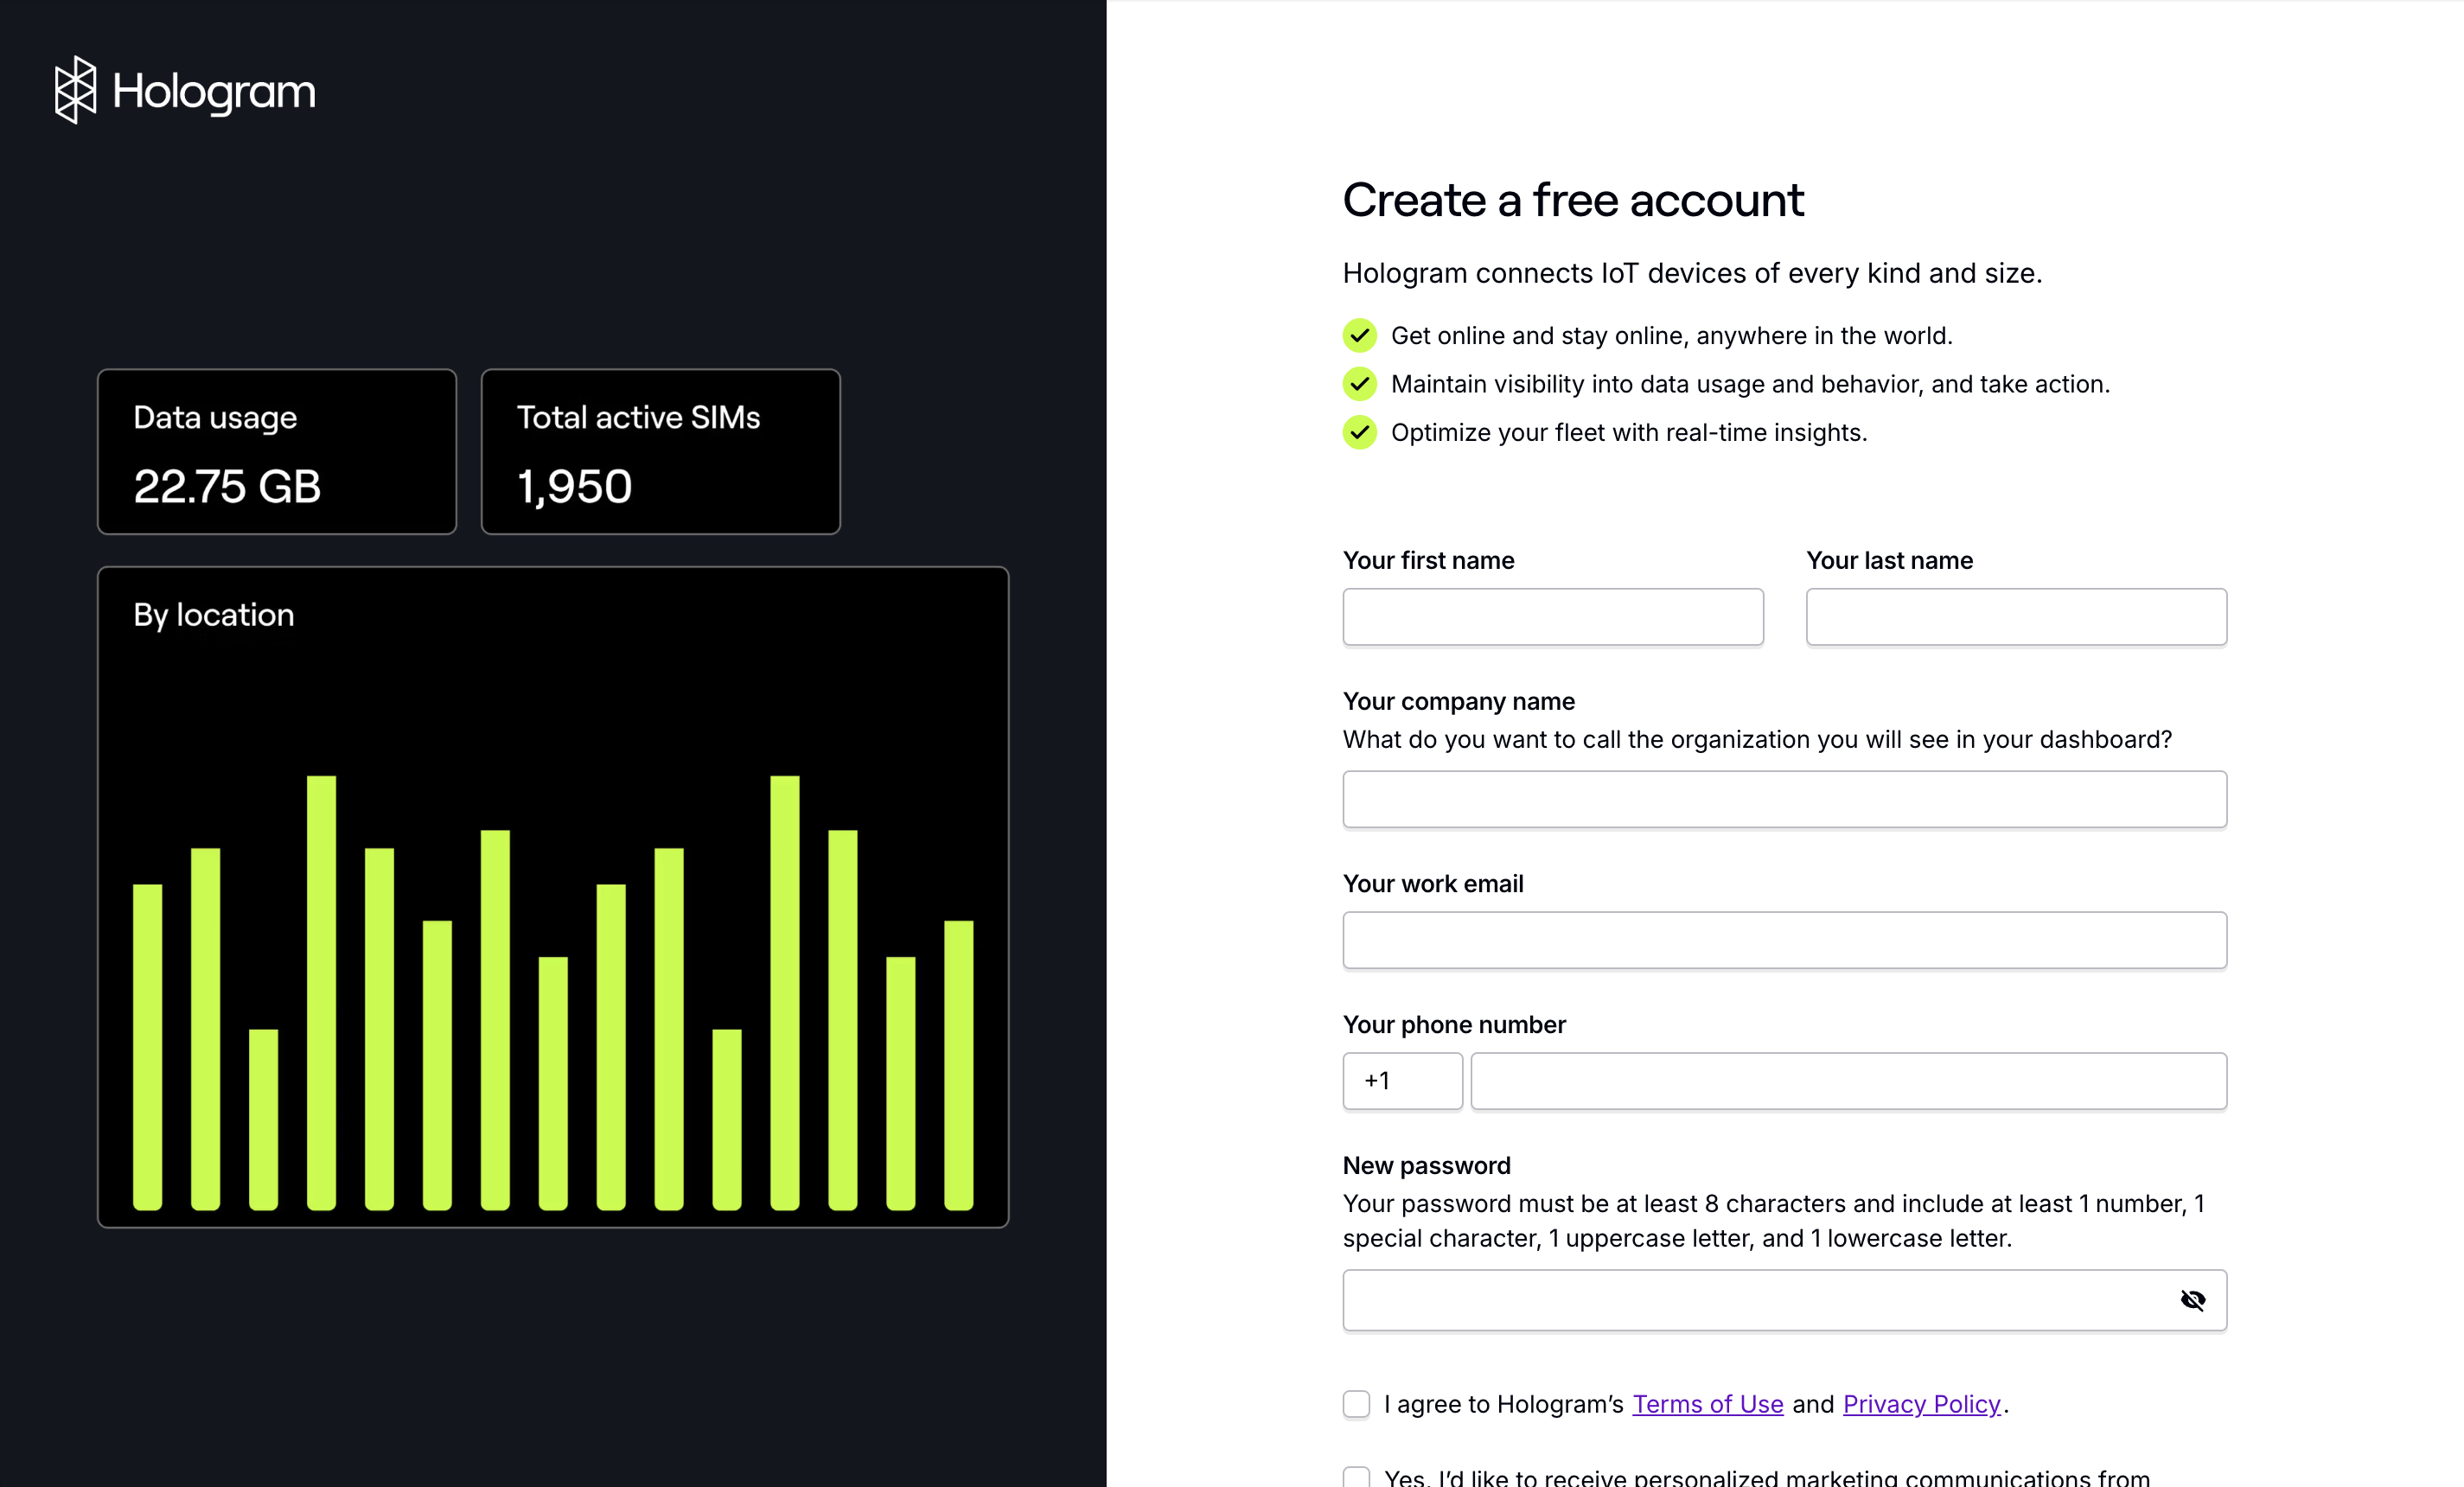The width and height of the screenshot is (2464, 1487).
Task: Click the checkmark beside "Maintain visibility into data usage"
Action: [x=1359, y=383]
